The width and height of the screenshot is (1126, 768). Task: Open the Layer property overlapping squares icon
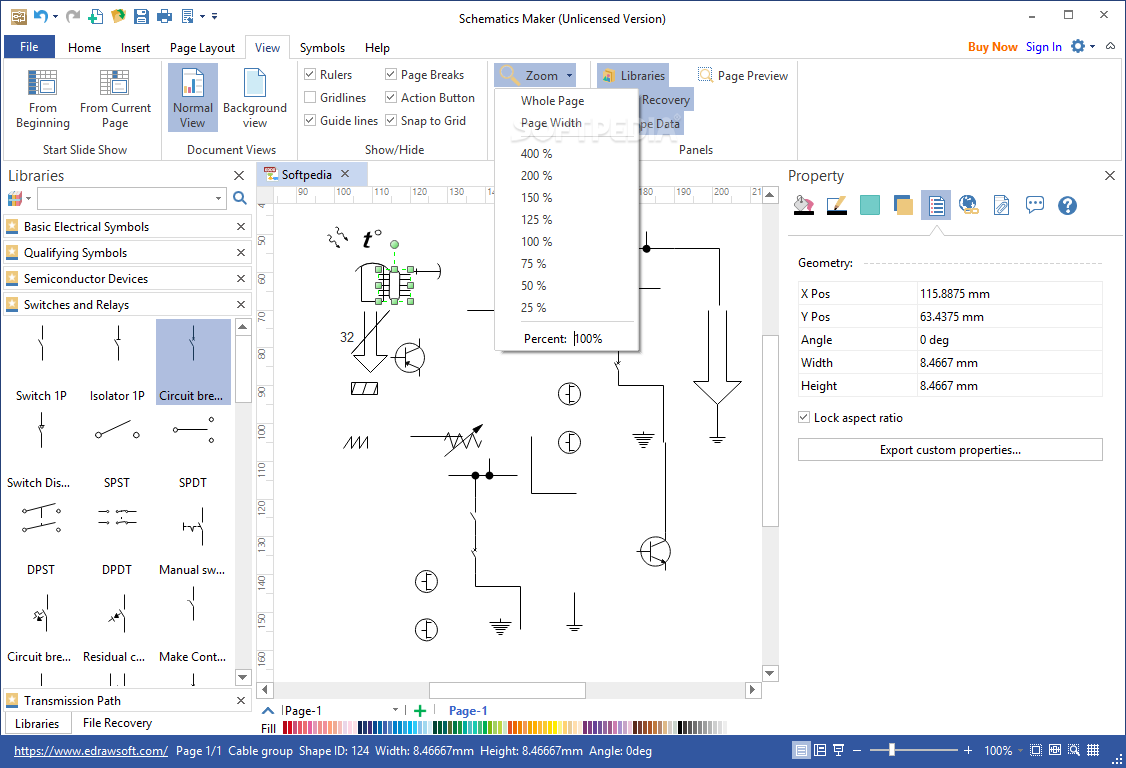pos(903,205)
